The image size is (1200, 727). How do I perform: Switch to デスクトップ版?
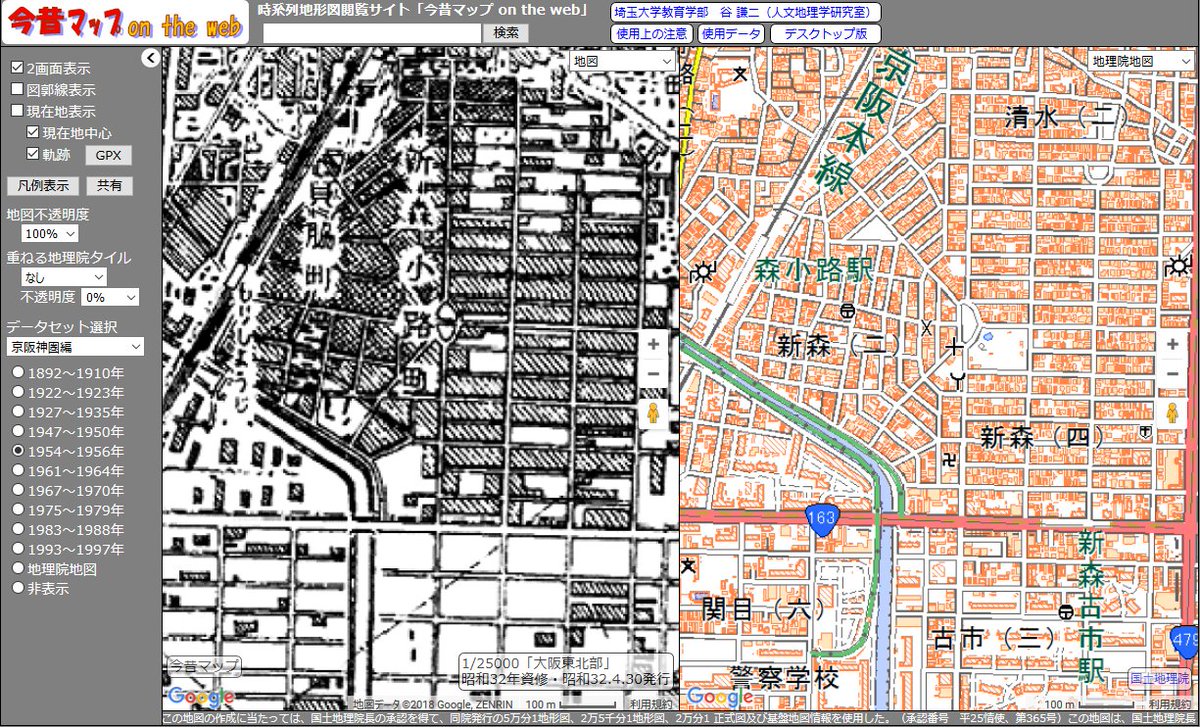click(825, 33)
